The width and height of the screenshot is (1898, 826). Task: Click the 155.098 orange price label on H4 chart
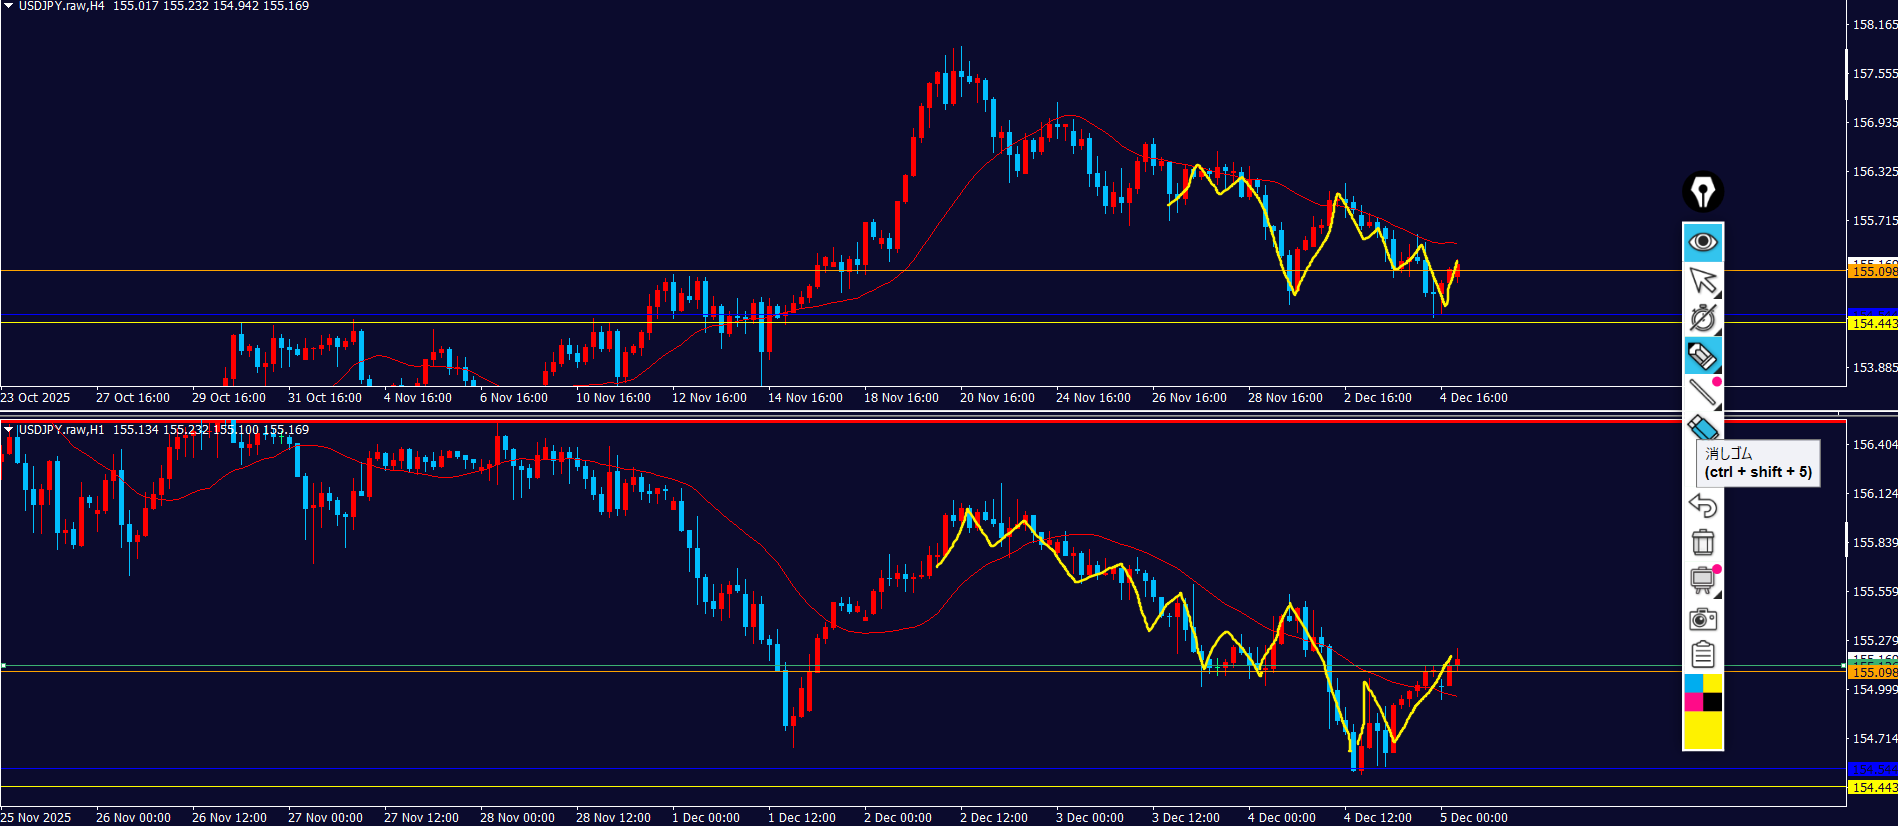1873,272
